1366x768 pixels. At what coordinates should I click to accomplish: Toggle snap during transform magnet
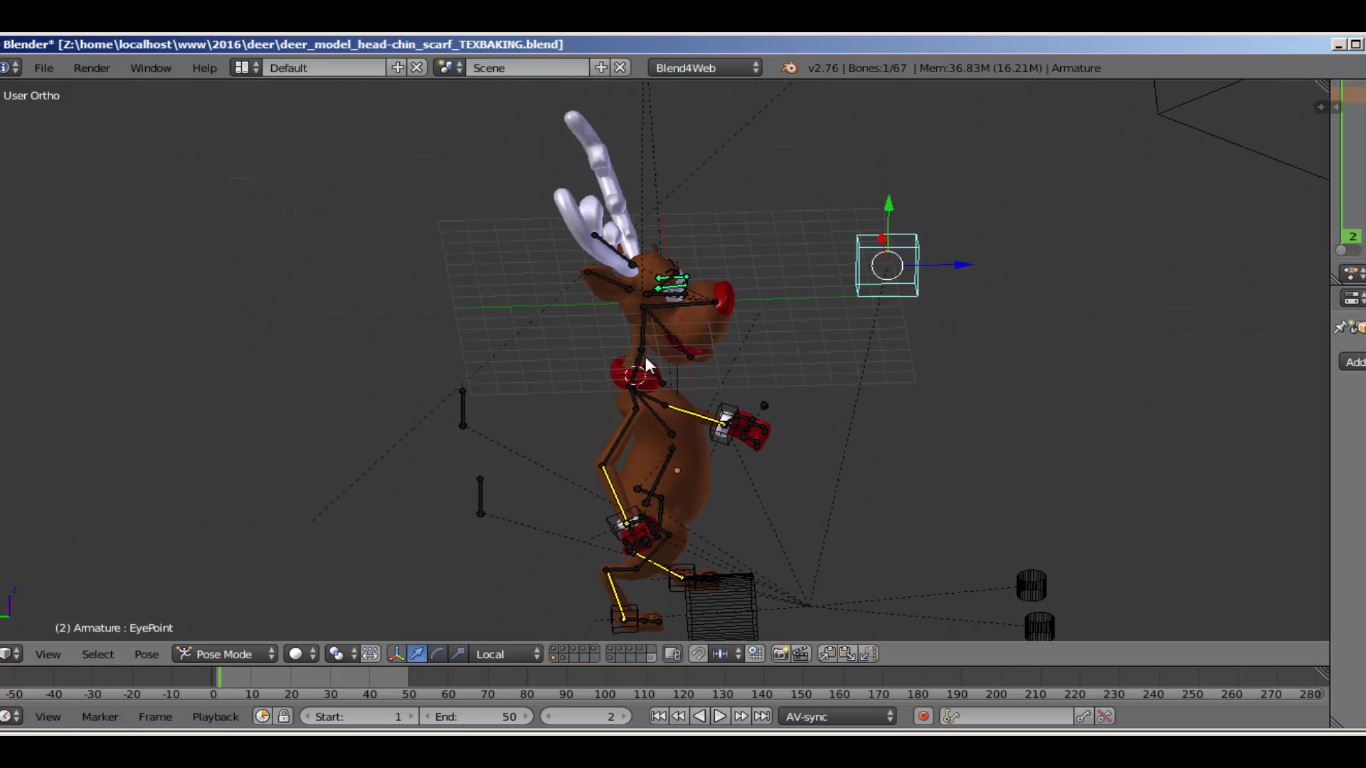pos(698,654)
